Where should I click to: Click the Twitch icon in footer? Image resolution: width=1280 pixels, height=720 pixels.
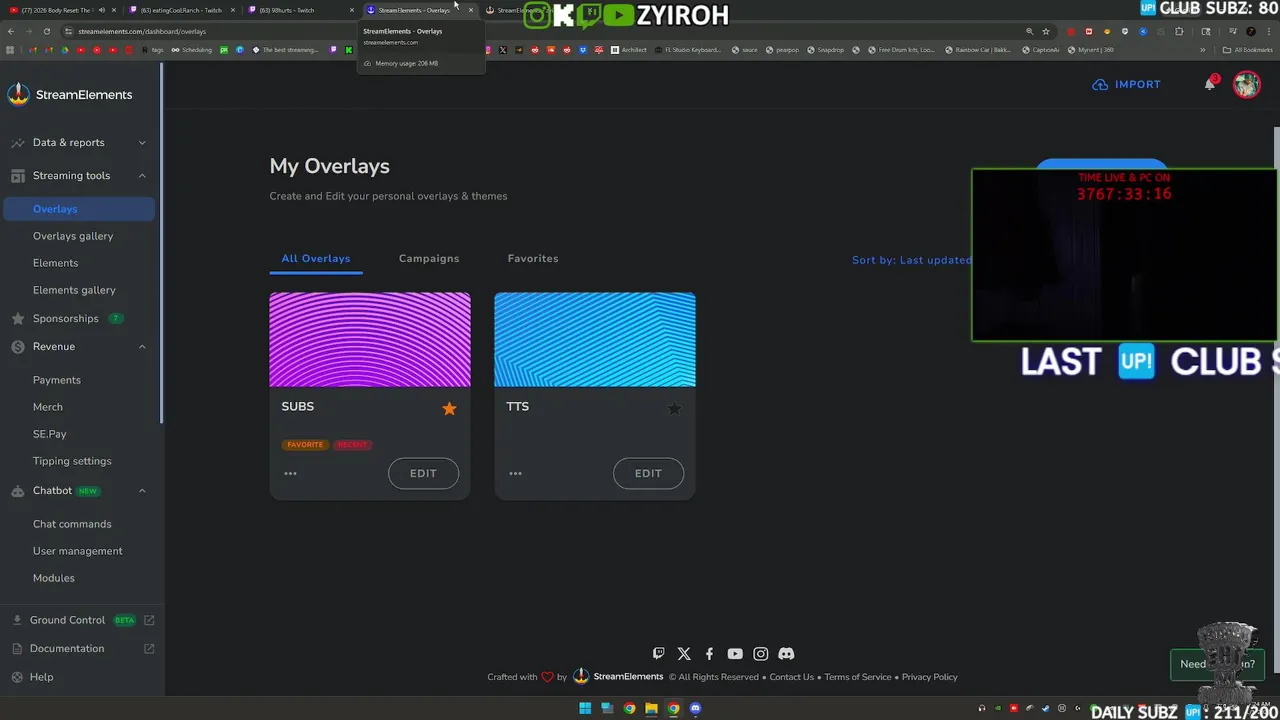point(658,653)
